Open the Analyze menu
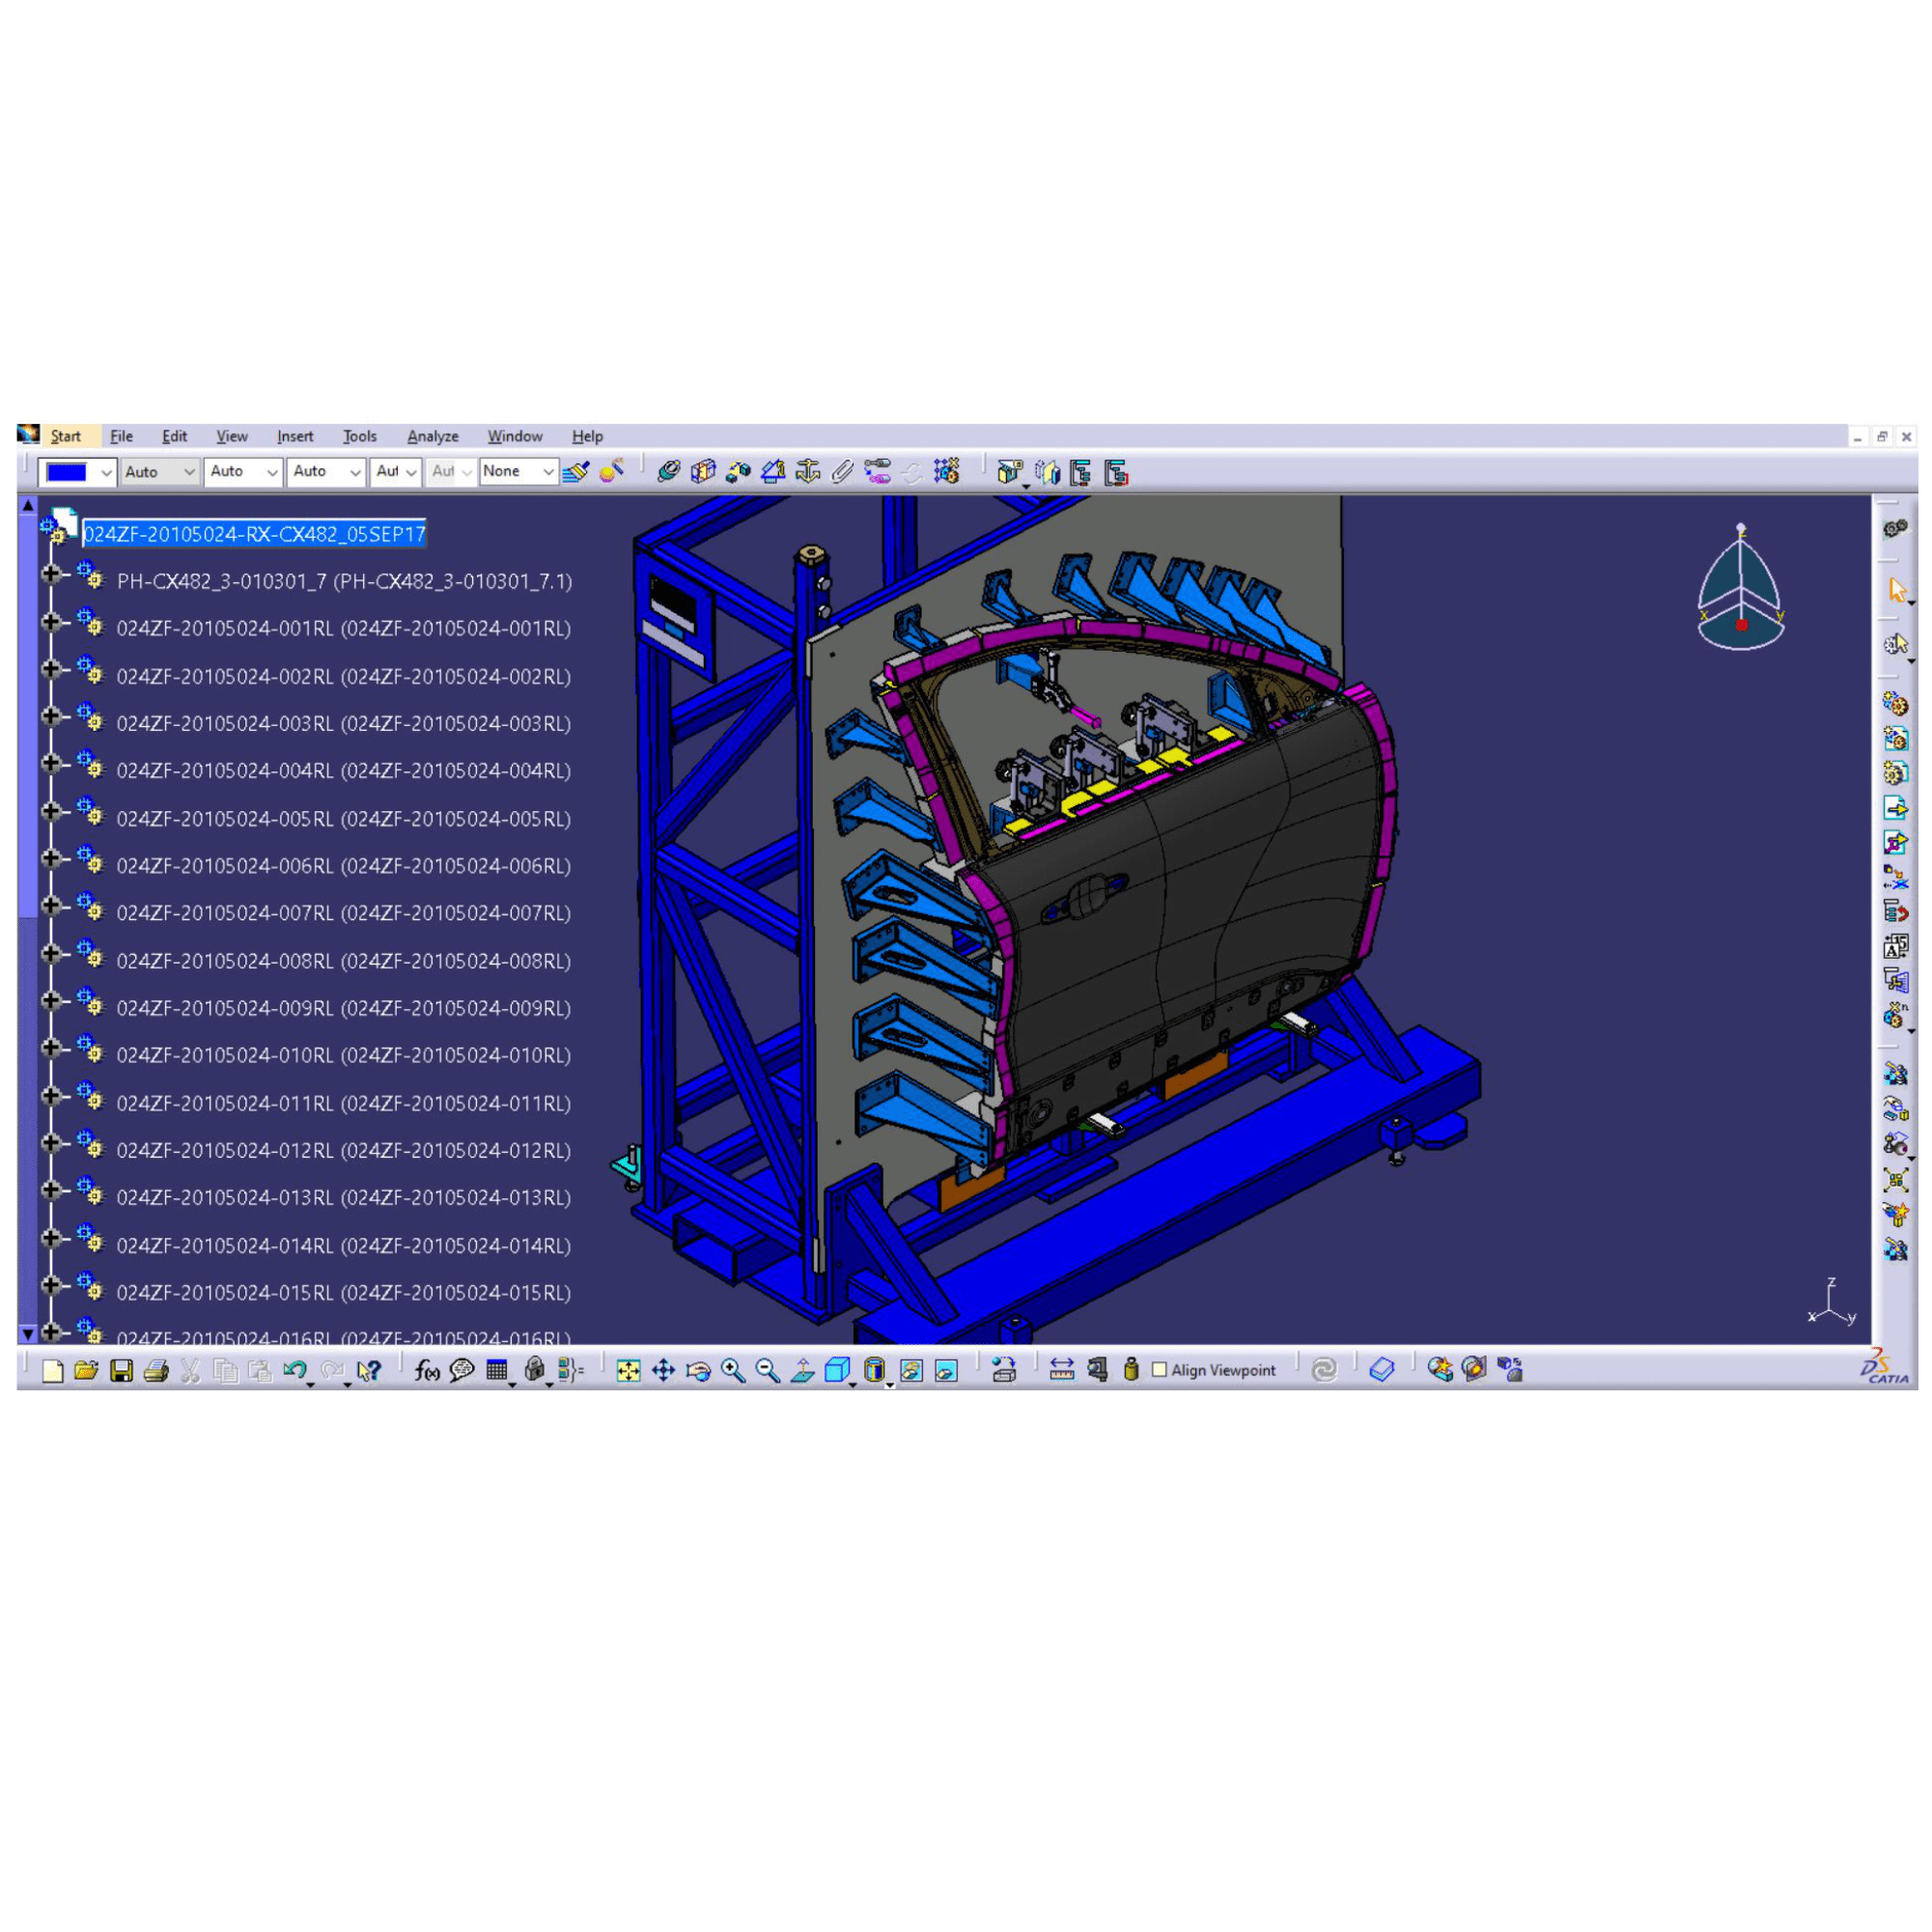The height and width of the screenshot is (1932, 1932). pos(433,436)
